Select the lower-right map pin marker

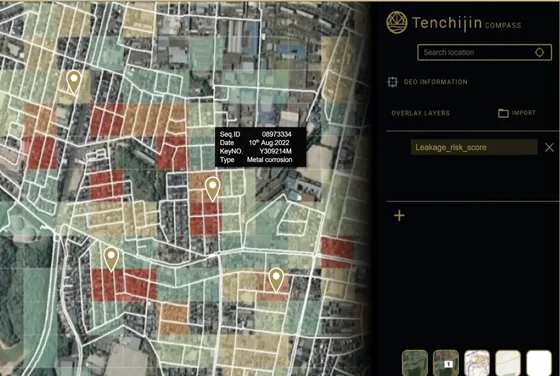coord(276,280)
